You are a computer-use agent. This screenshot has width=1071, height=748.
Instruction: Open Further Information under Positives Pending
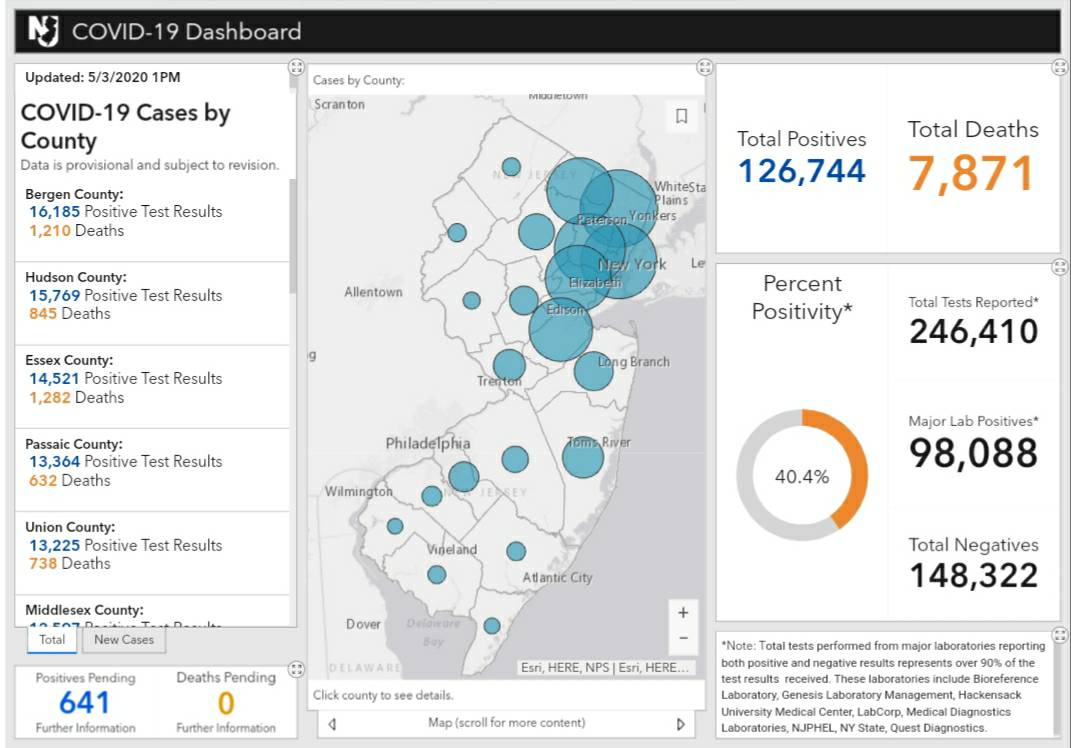[85, 728]
